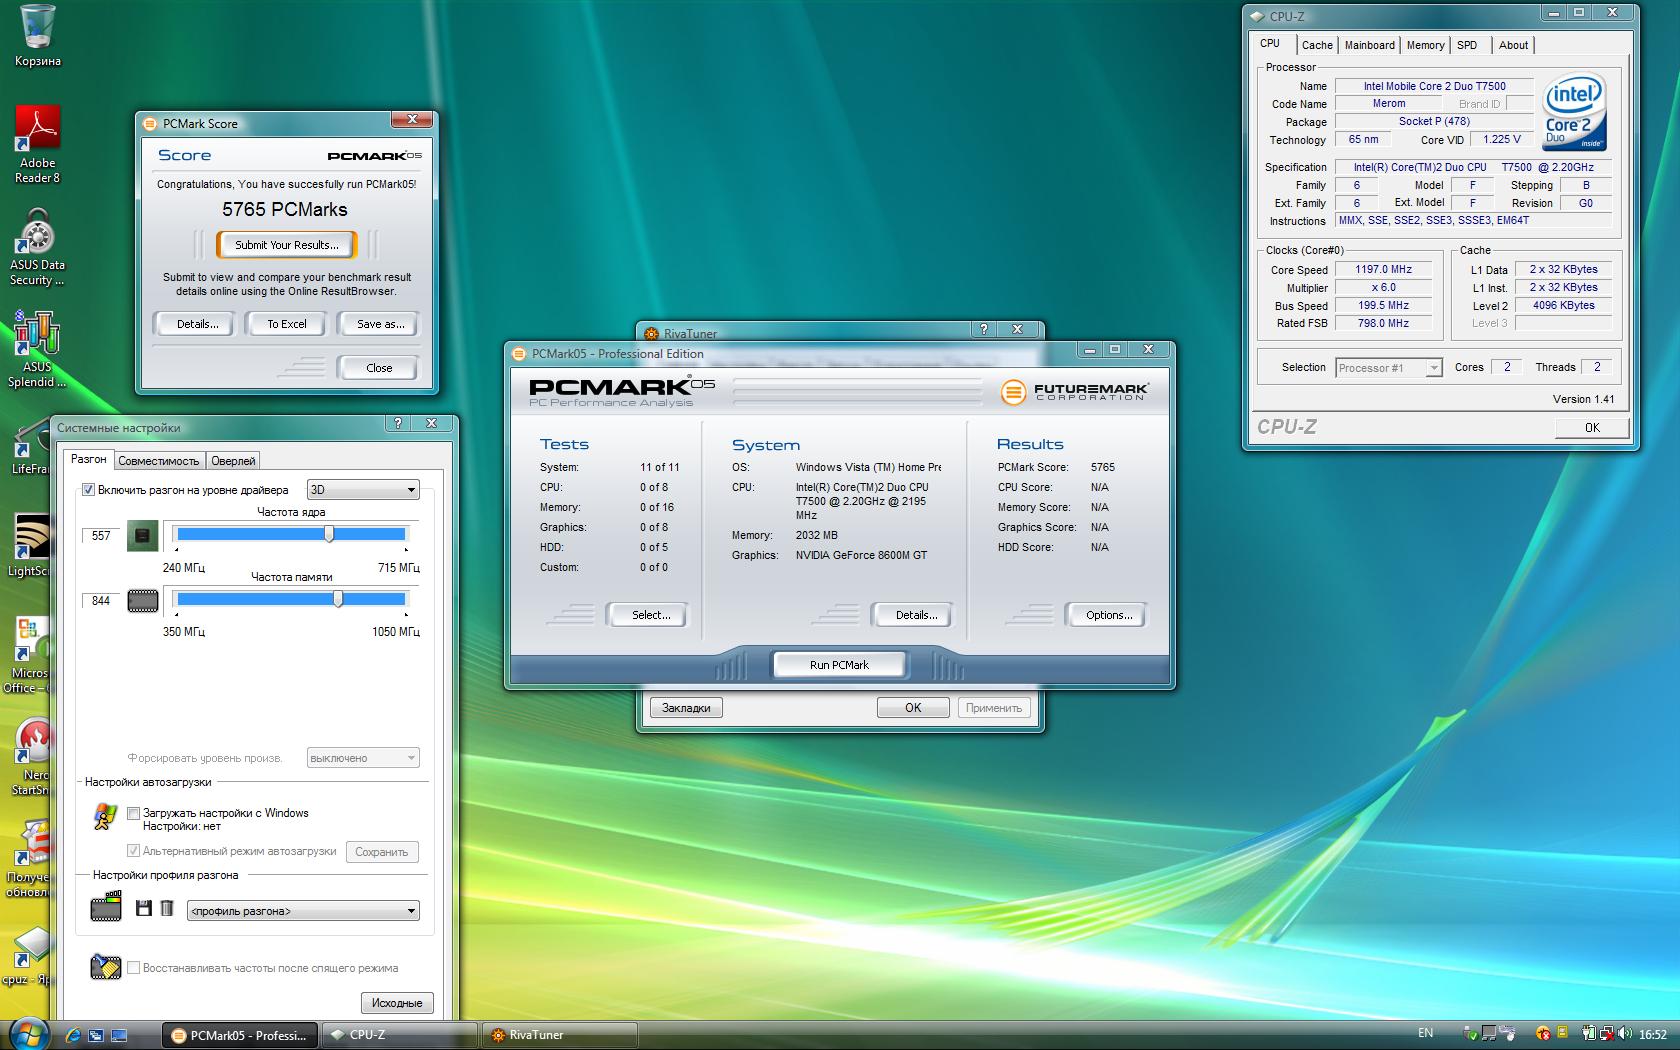Click the Исходные defaults button
This screenshot has width=1680, height=1050.
(x=397, y=1003)
